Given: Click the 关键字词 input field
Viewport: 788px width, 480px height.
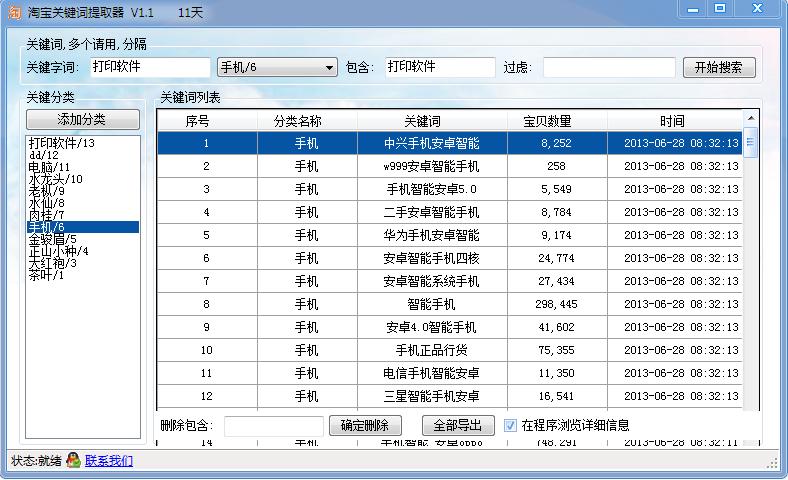Looking at the screenshot, I should coord(148,68).
